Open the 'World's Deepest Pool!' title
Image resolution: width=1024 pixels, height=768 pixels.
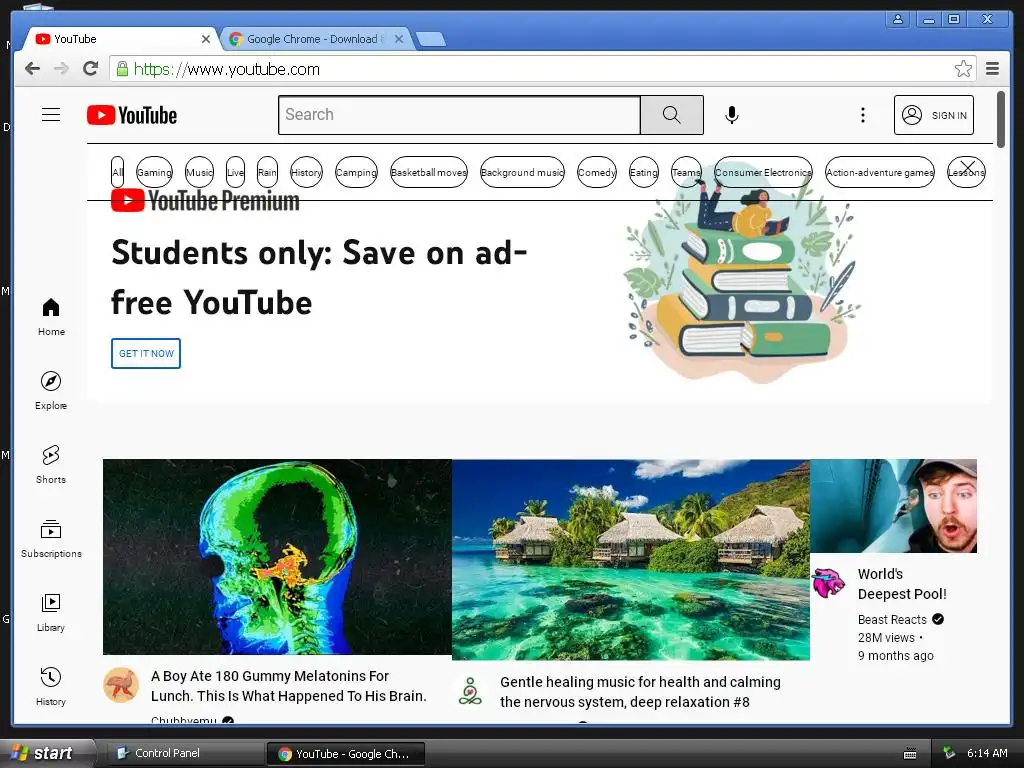pyautogui.click(x=902, y=584)
